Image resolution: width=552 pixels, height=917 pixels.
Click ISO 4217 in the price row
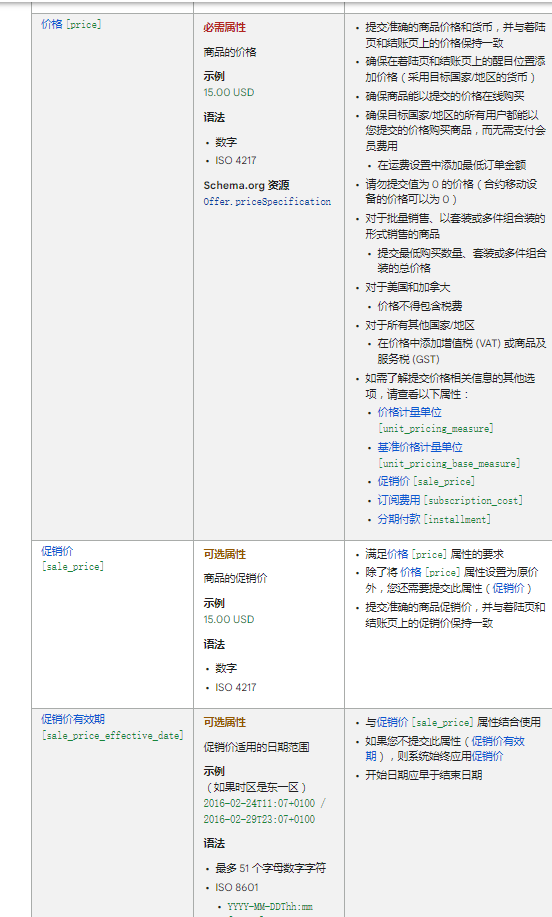[x=236, y=160]
